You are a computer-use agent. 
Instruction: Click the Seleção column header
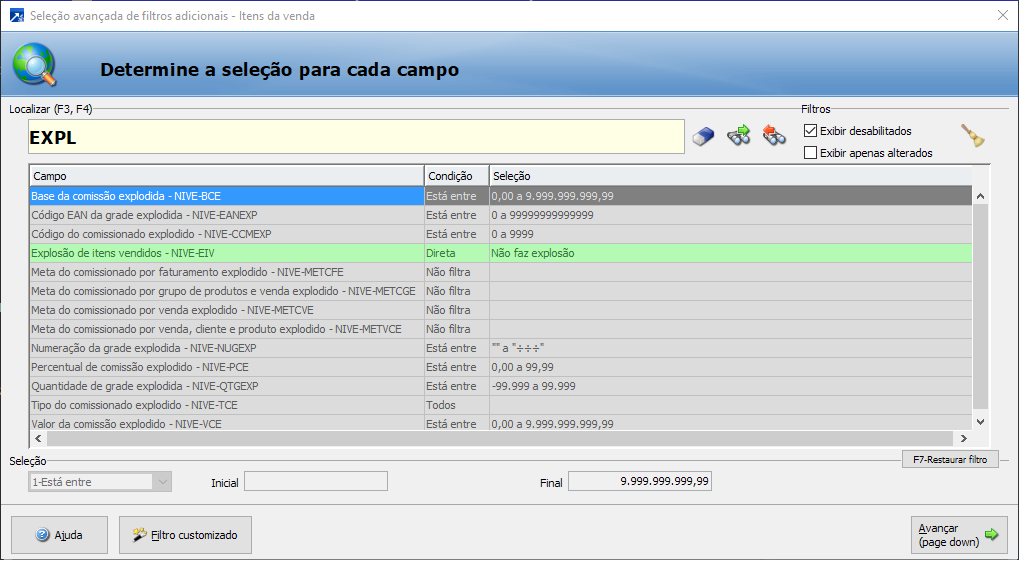pos(731,176)
